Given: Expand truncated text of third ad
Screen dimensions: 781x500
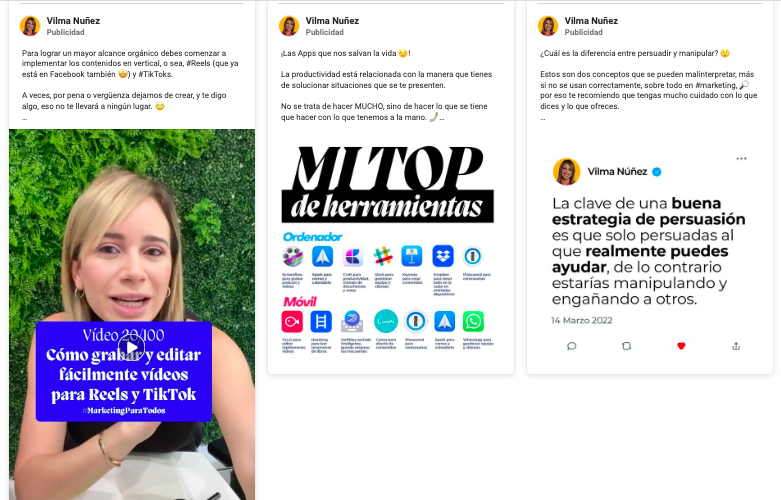Looking at the screenshot, I should pyautogui.click(x=543, y=119).
